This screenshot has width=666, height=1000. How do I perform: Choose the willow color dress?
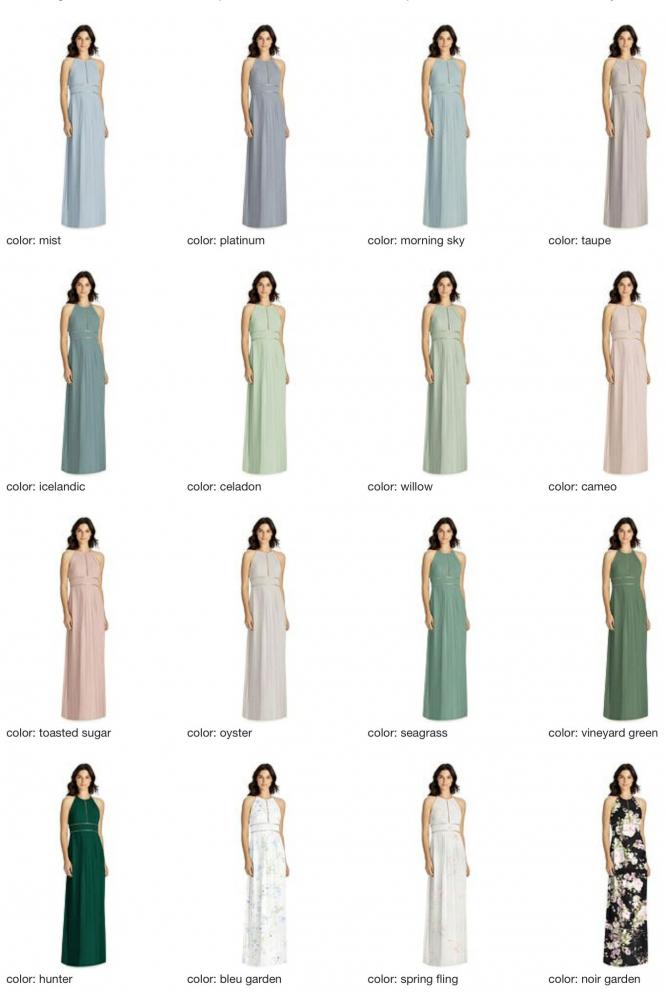445,373
